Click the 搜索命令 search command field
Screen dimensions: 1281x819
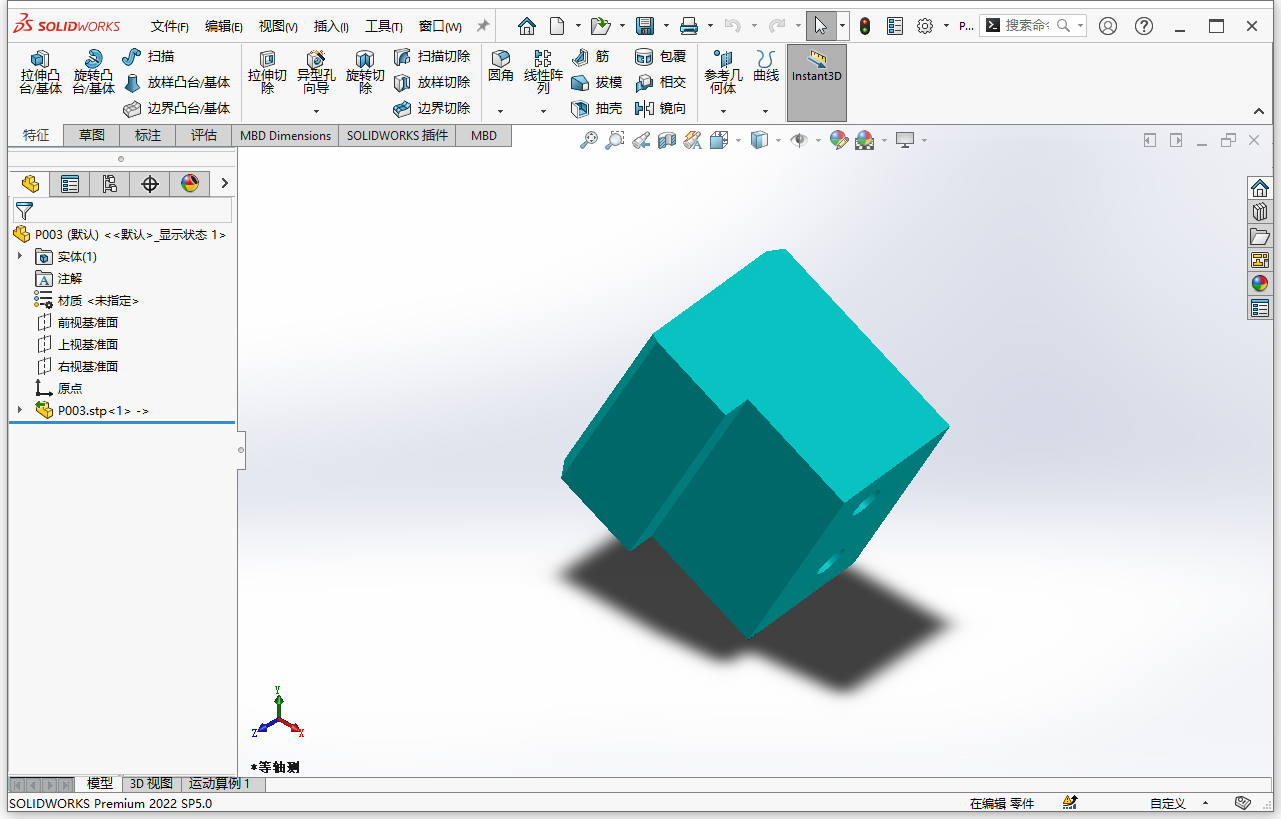1032,26
